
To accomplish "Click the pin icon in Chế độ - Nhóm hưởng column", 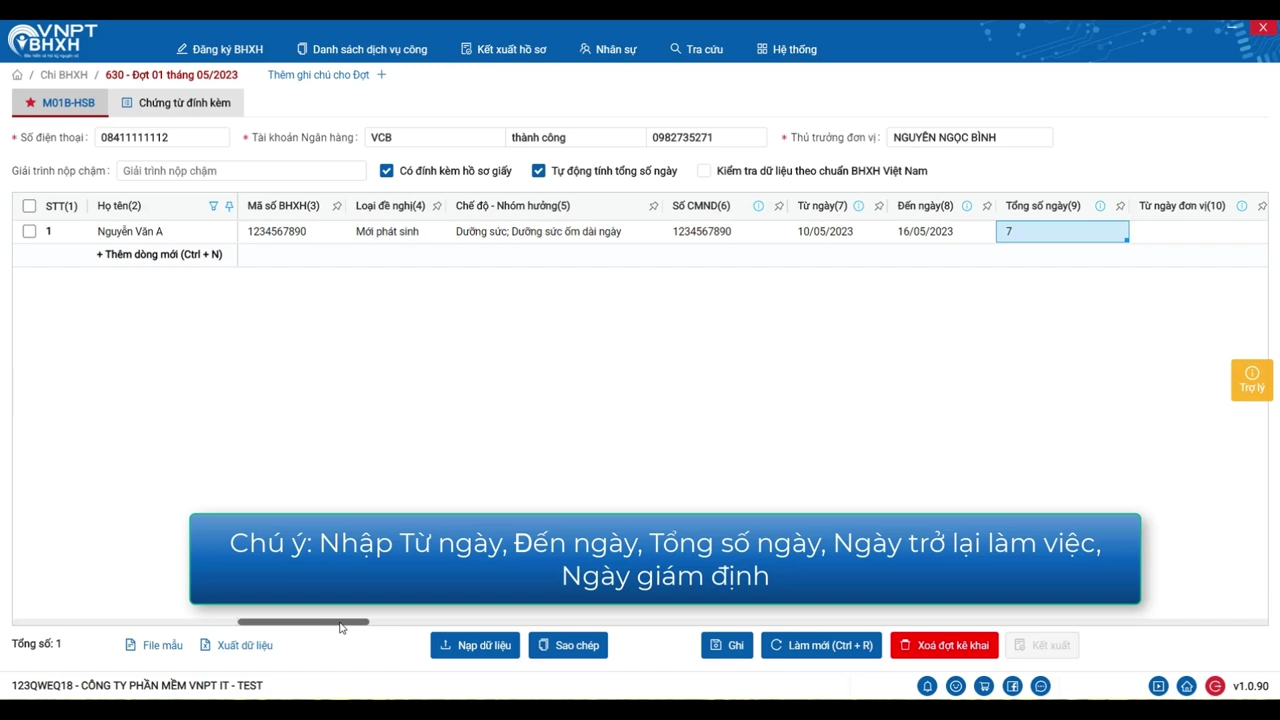I will tap(653, 206).
